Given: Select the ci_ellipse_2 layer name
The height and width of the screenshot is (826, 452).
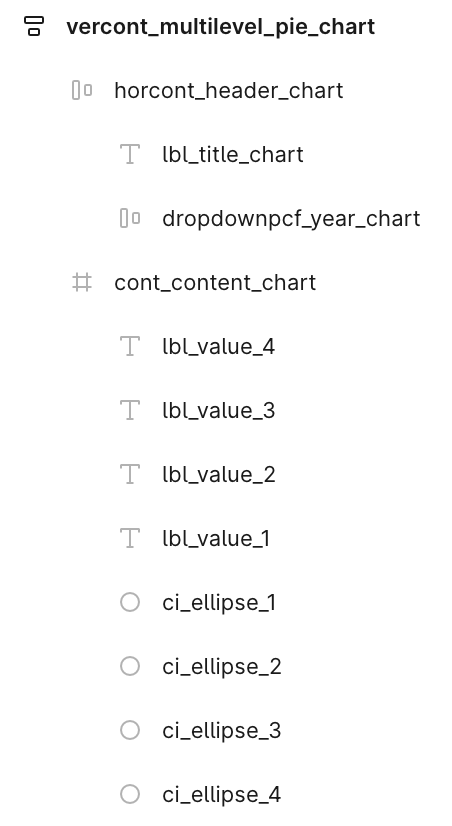Looking at the screenshot, I should pyautogui.click(x=222, y=666).
